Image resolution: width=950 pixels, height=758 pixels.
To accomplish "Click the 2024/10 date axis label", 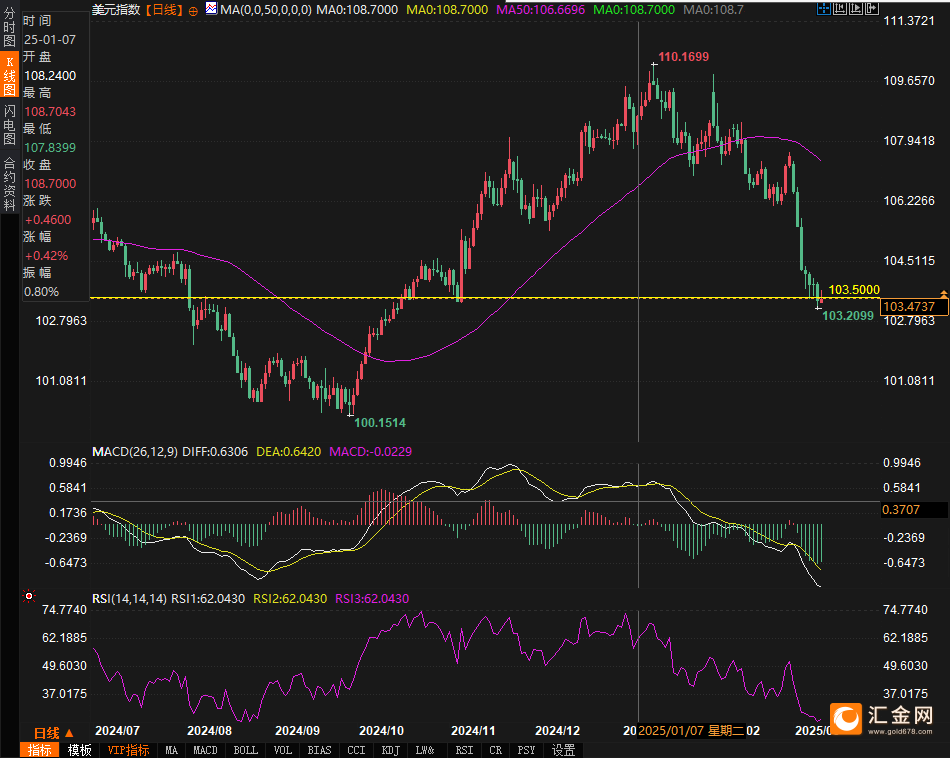I will [381, 730].
